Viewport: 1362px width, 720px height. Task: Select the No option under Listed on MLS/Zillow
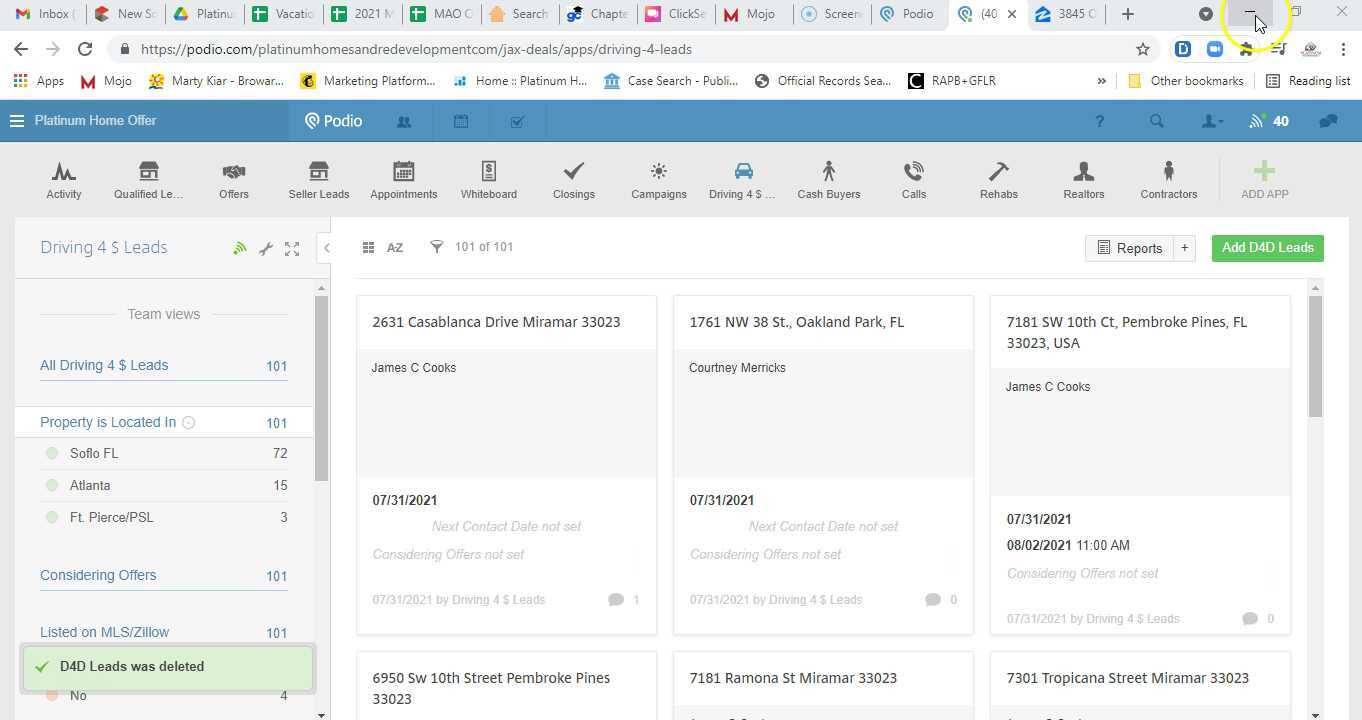click(79, 695)
